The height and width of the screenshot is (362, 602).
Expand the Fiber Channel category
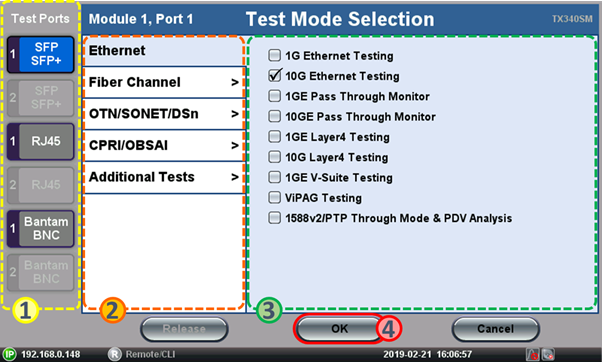[x=164, y=82]
